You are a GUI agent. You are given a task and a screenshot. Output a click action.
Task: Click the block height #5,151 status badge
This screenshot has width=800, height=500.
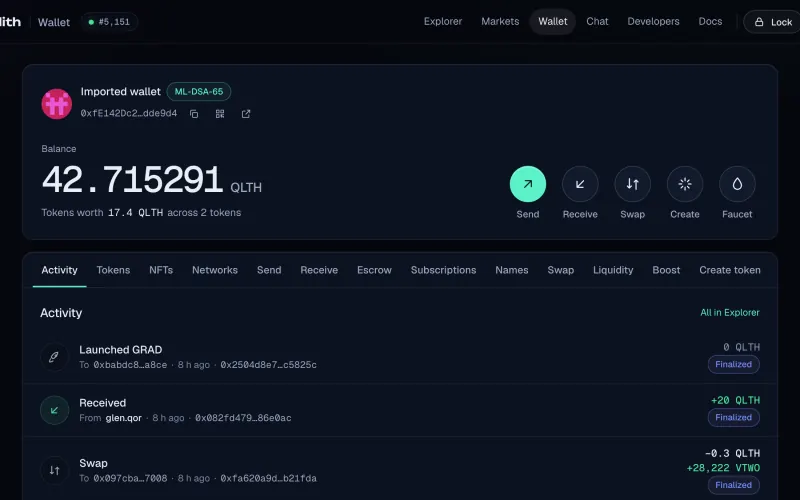109,22
